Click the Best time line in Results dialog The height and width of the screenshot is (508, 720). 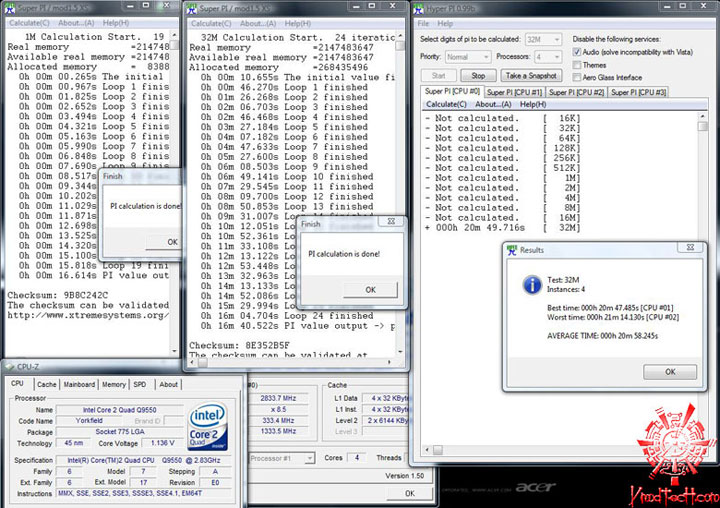tap(610, 308)
